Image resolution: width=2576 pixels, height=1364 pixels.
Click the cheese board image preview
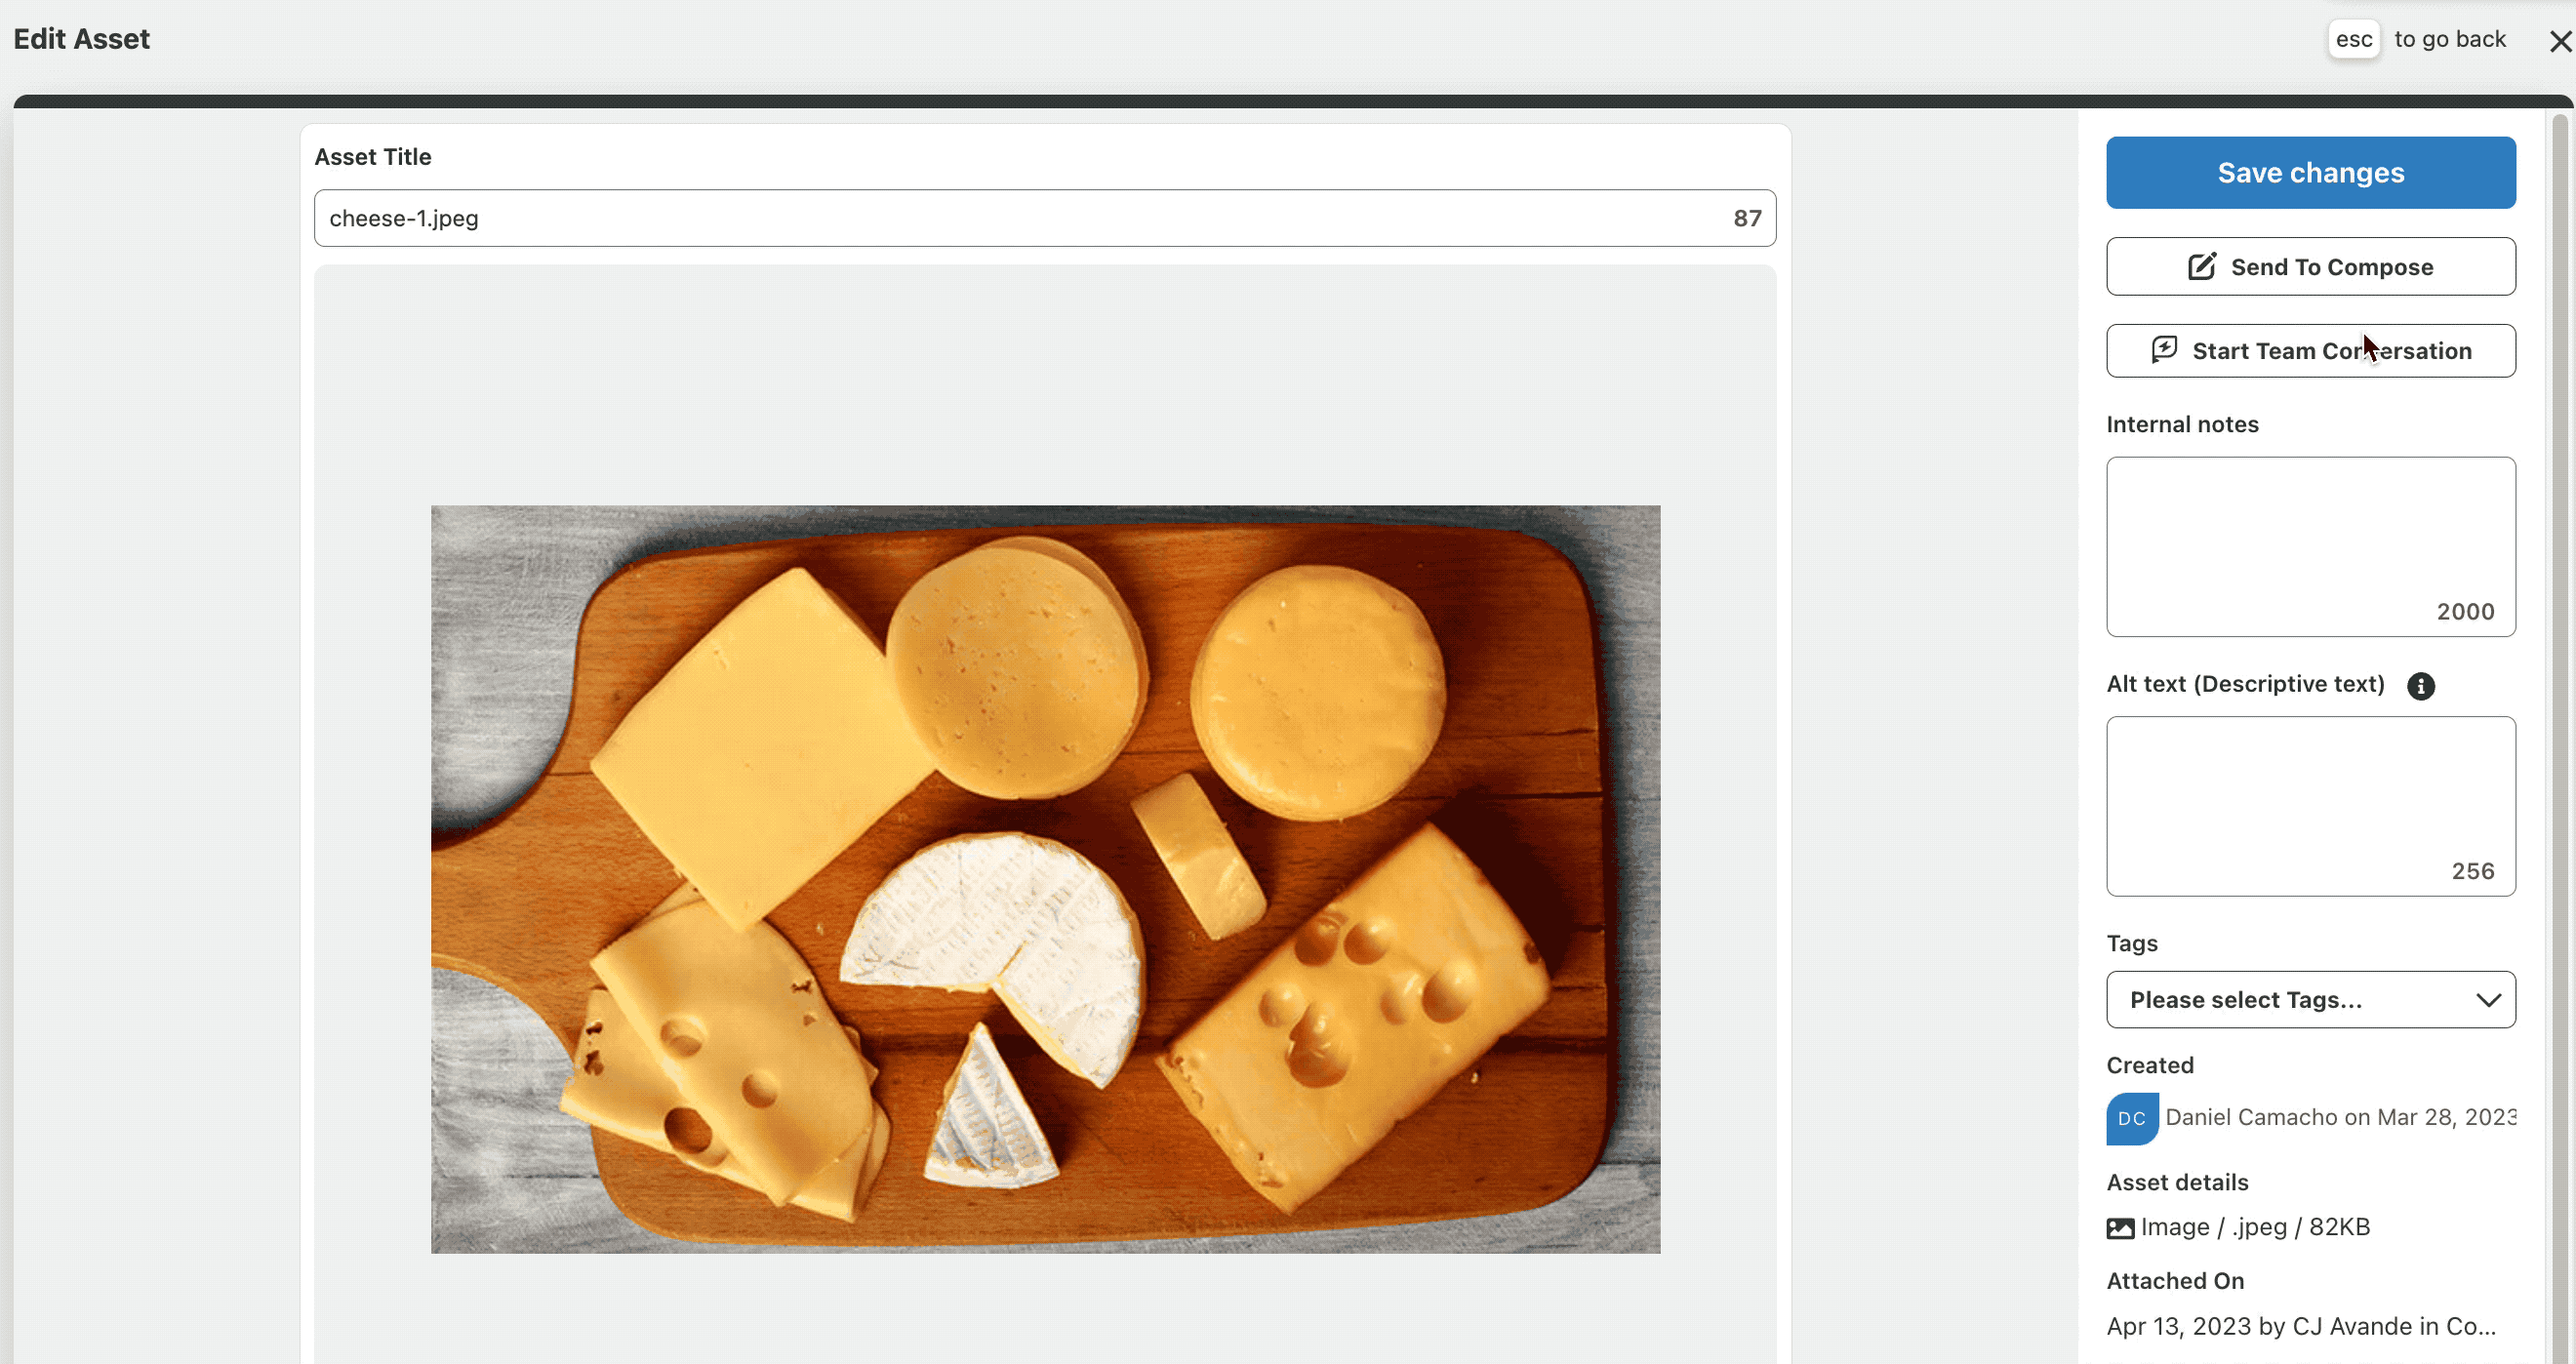(1045, 879)
